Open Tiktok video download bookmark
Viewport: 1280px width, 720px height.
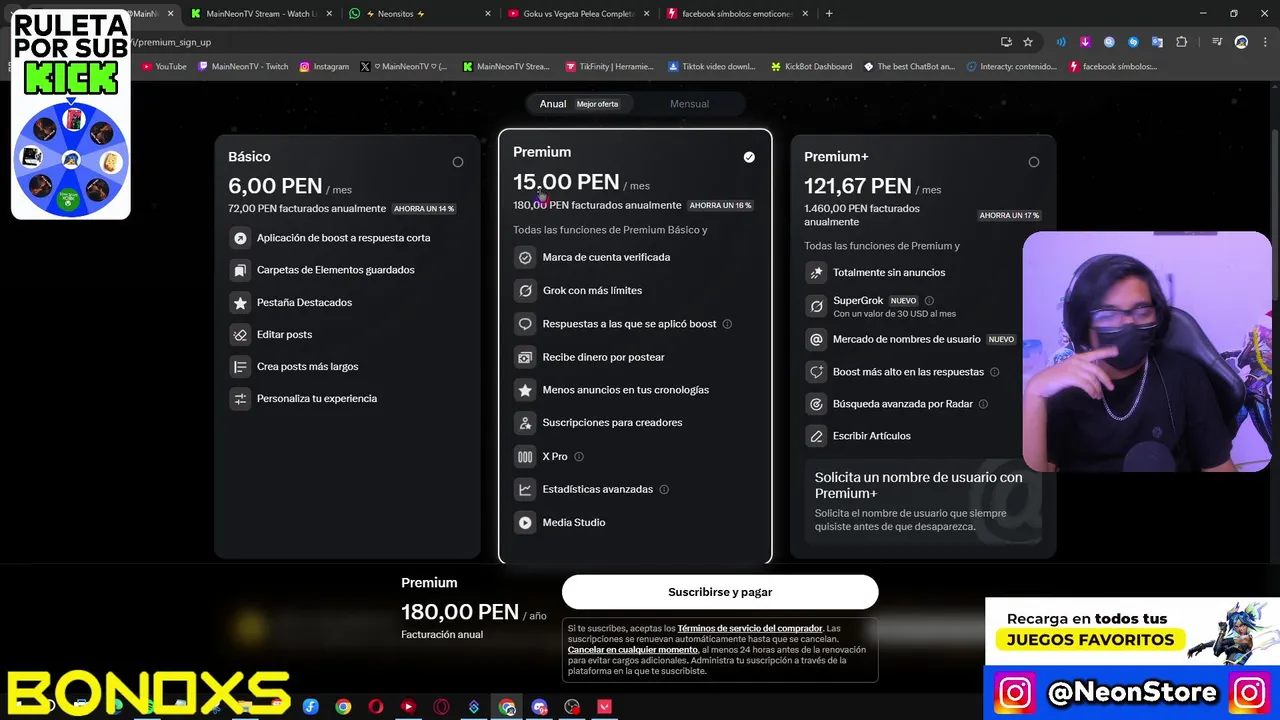pyautogui.click(x=711, y=67)
